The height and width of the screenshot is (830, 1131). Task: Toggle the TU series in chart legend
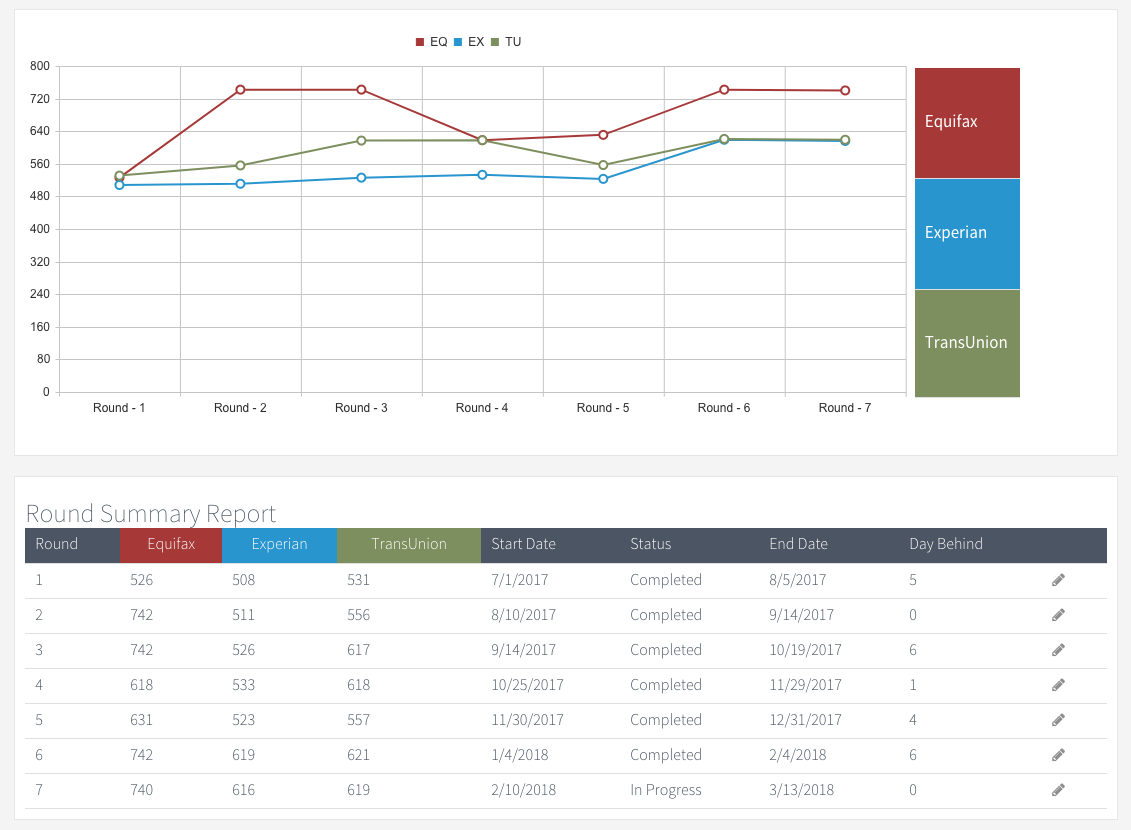click(x=506, y=42)
